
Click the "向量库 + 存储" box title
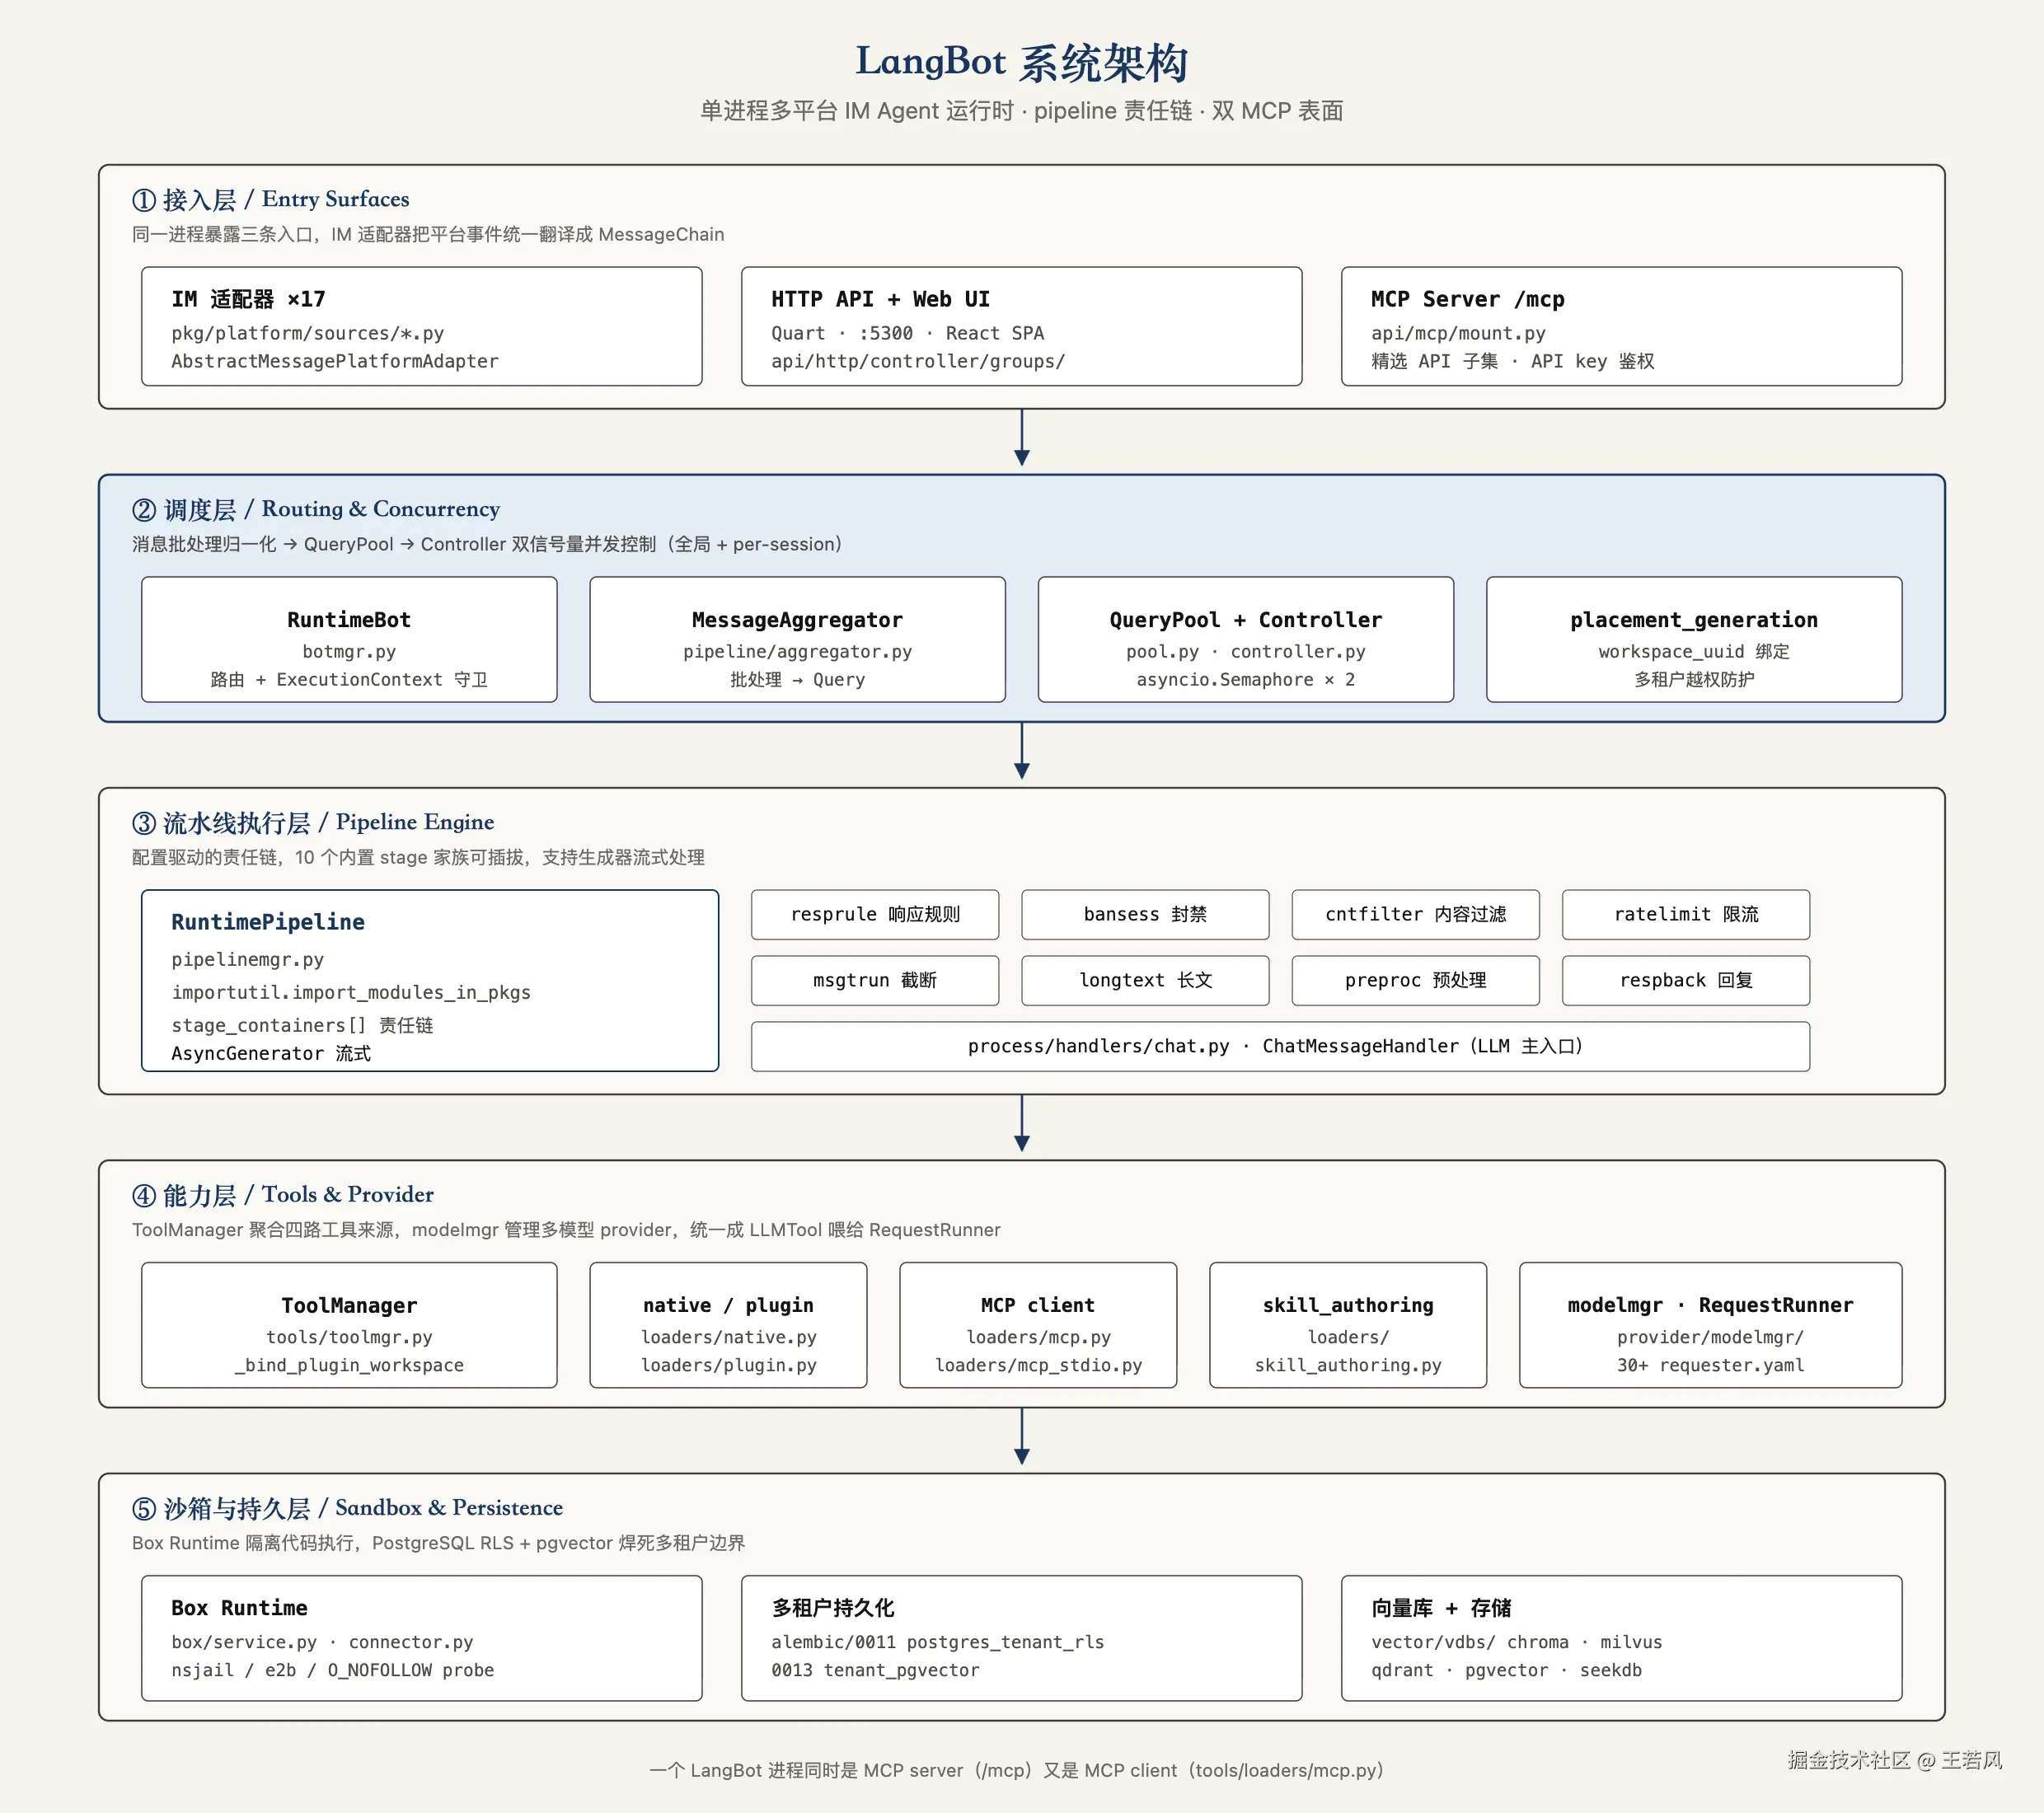point(1441,1608)
